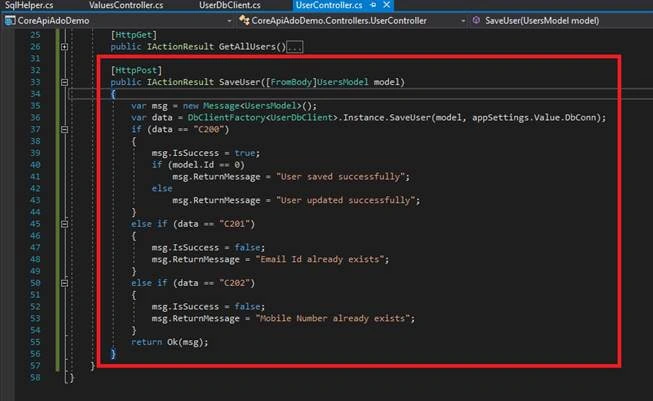Collapse the SaveUser method on line 33
This screenshot has width=653, height=401.
[x=65, y=82]
